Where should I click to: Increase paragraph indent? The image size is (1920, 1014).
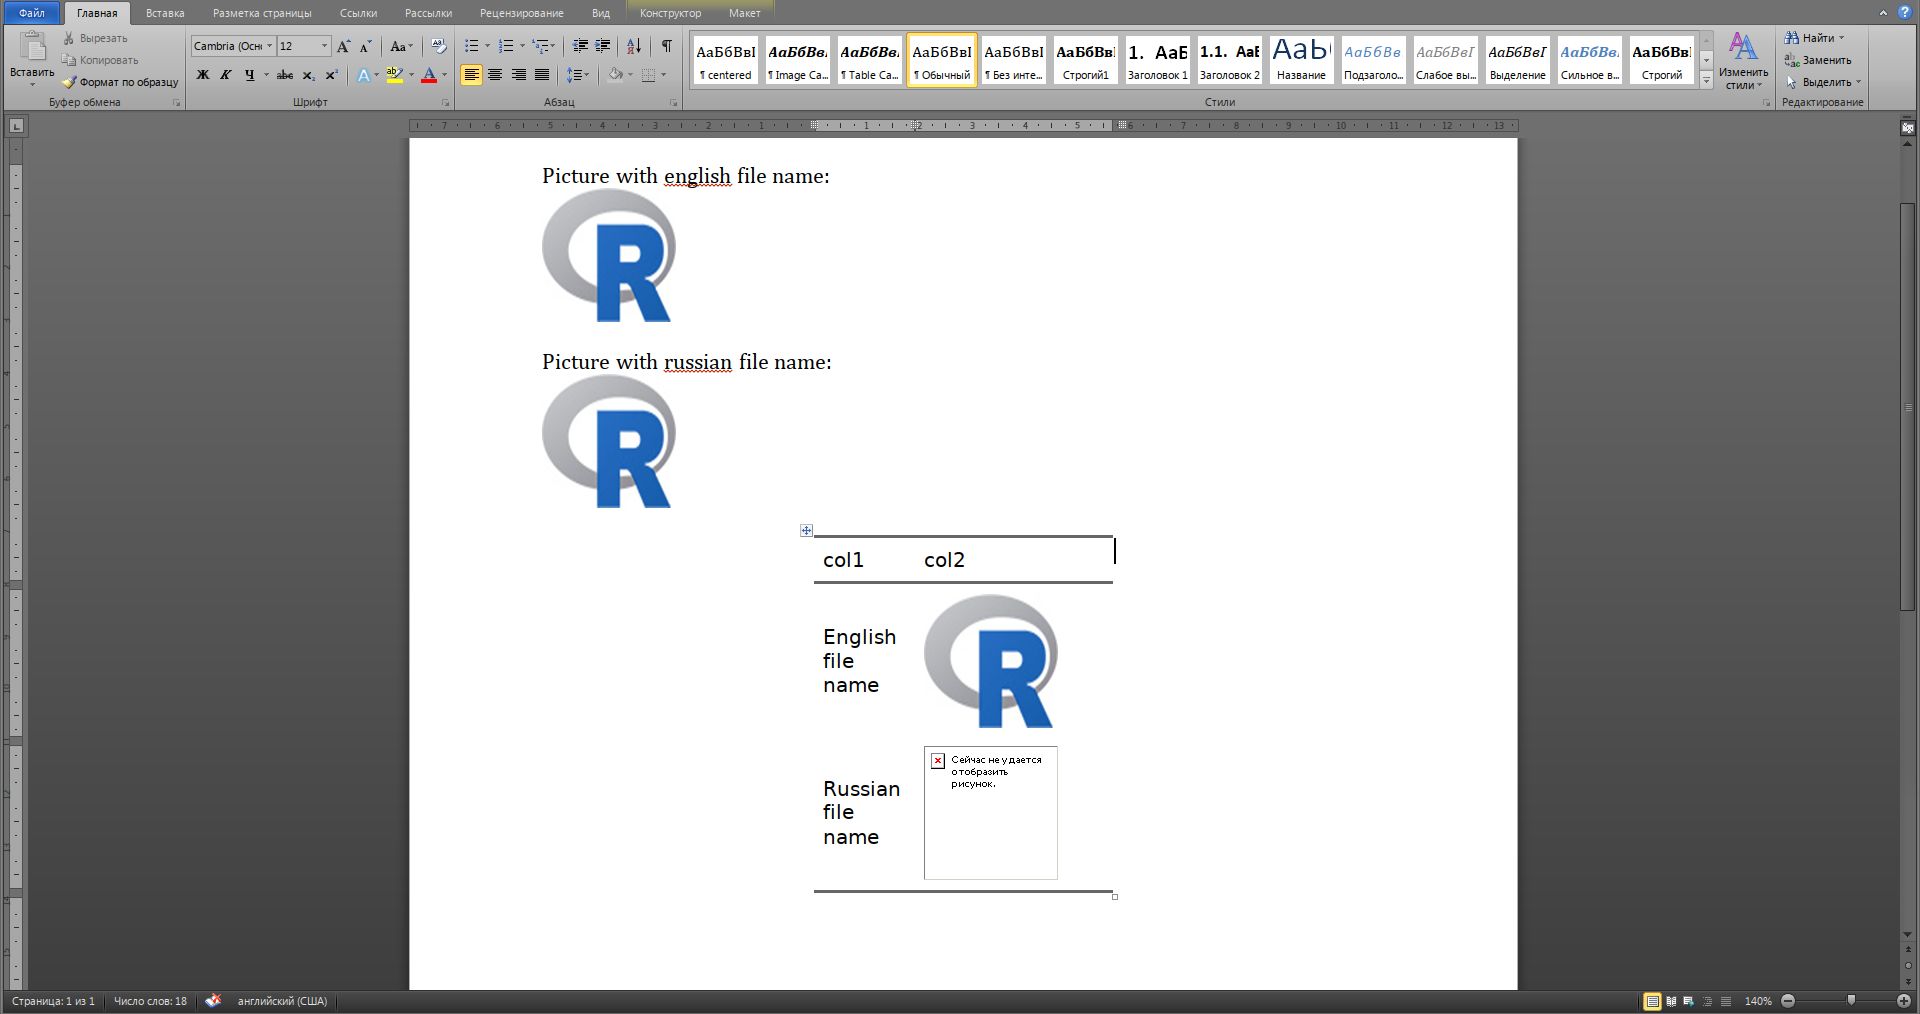[x=603, y=46]
